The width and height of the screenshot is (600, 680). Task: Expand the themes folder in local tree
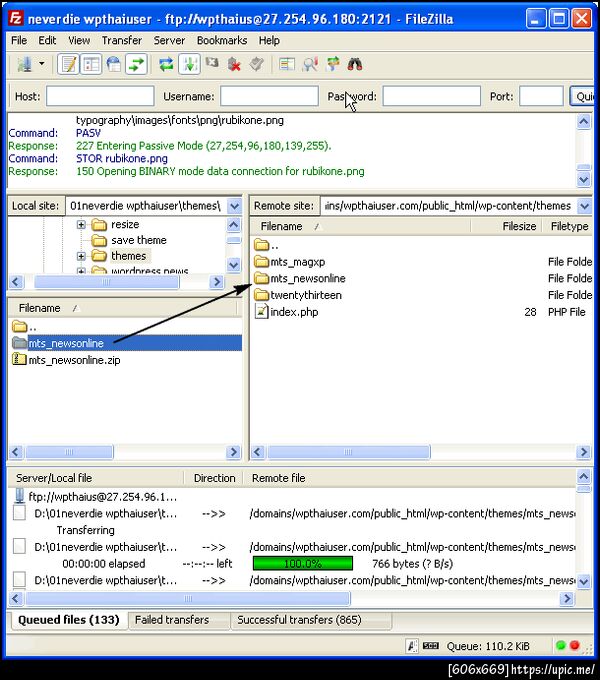(81, 256)
